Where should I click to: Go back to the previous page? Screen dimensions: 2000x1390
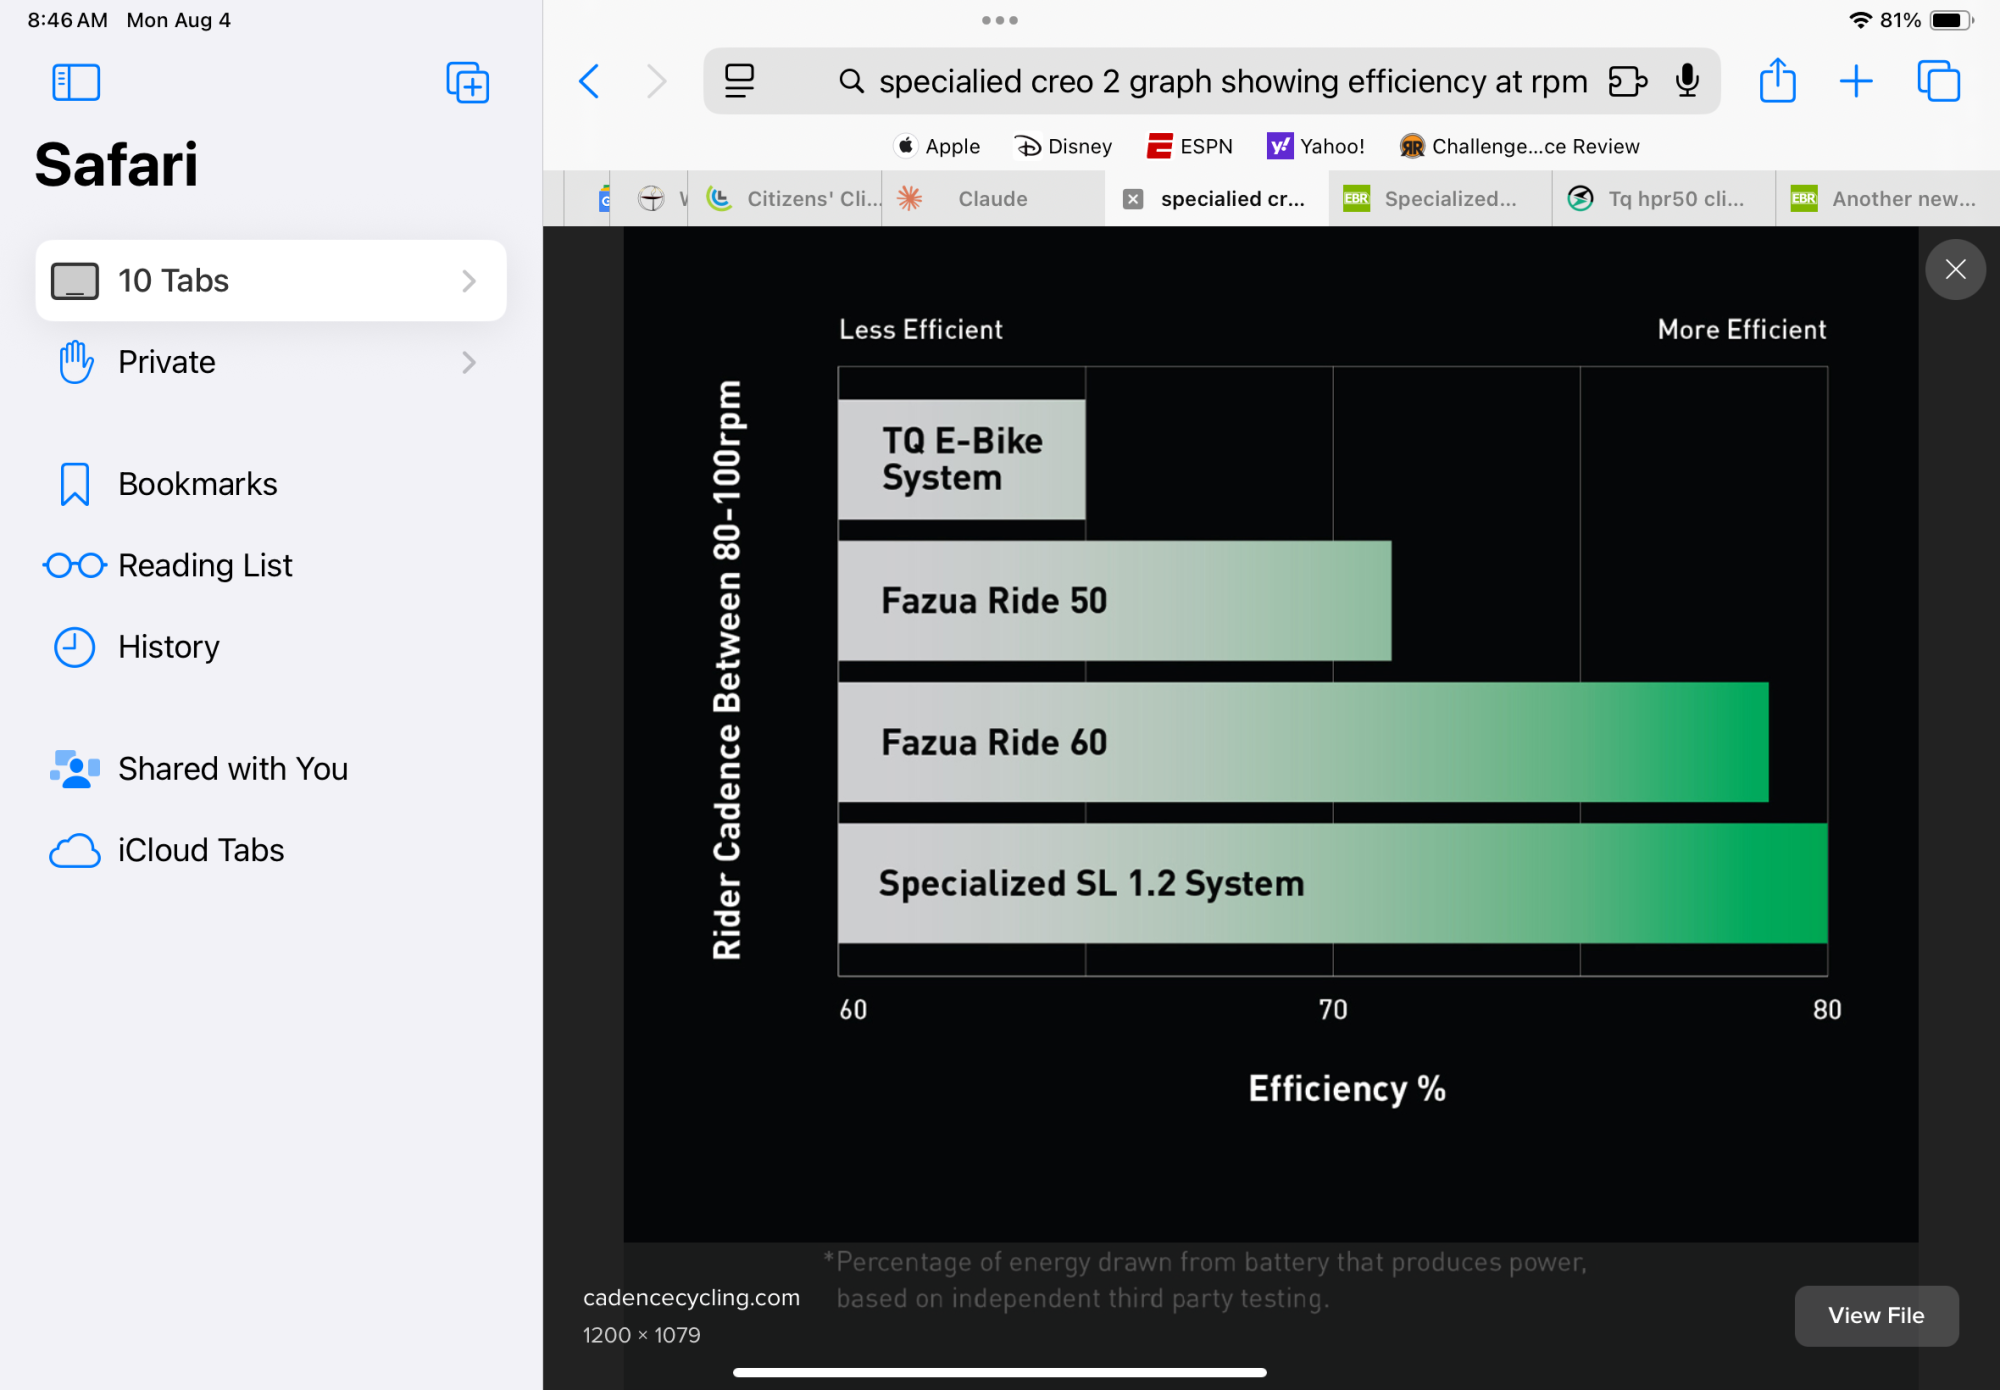(590, 81)
